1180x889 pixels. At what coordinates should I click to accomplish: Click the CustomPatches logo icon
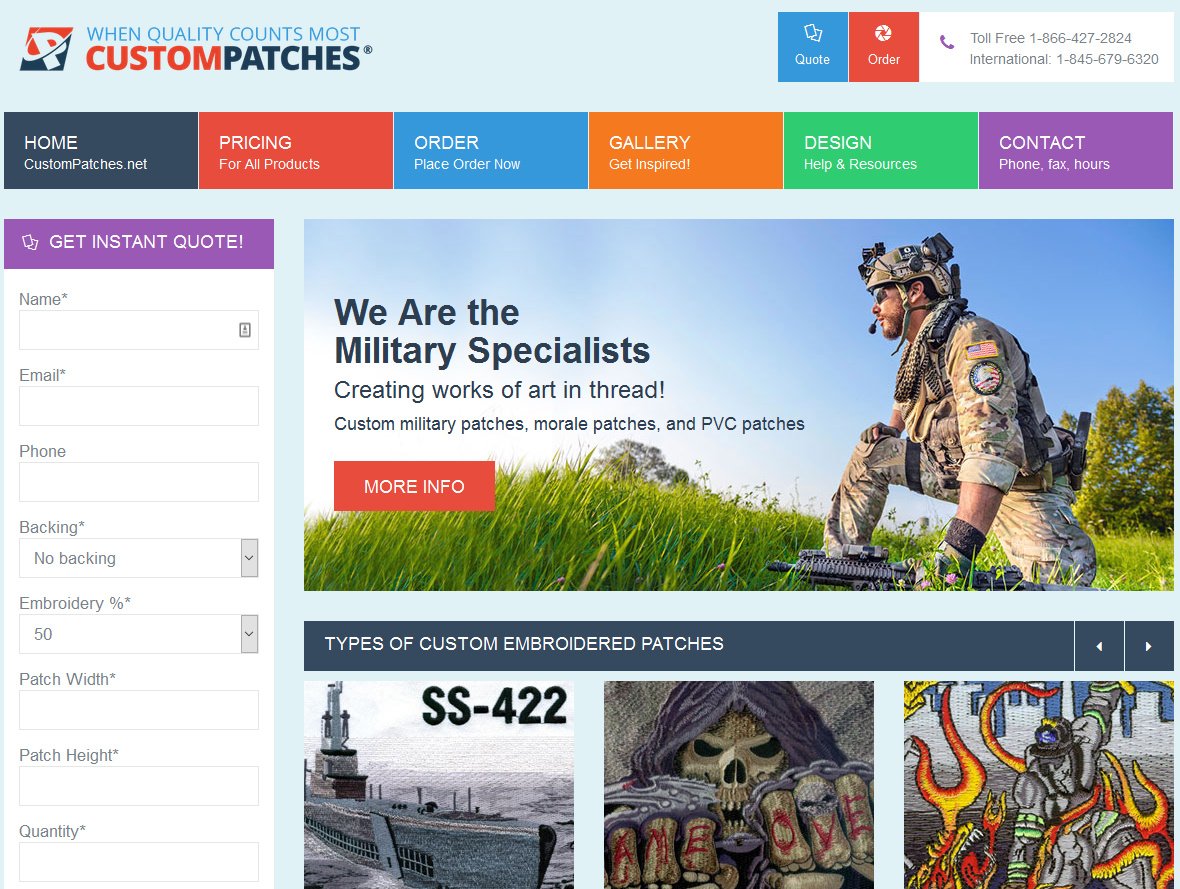pos(47,49)
